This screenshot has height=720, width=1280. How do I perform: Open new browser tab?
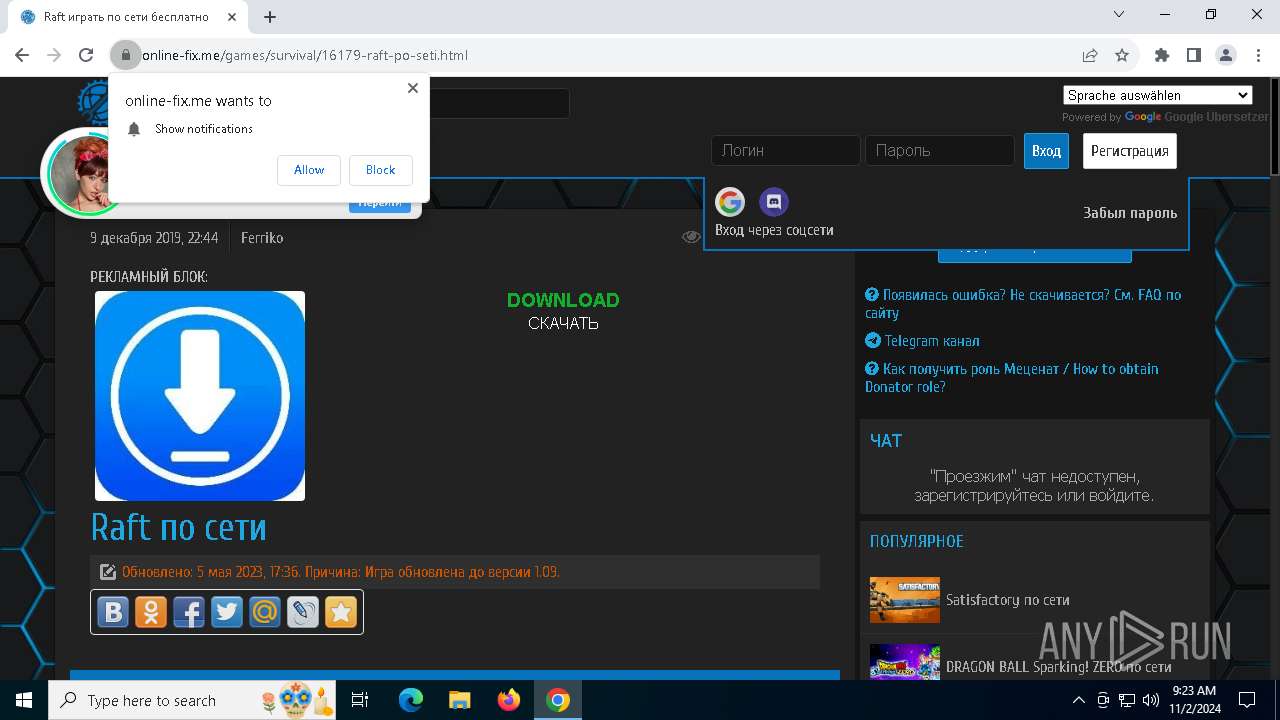click(270, 16)
